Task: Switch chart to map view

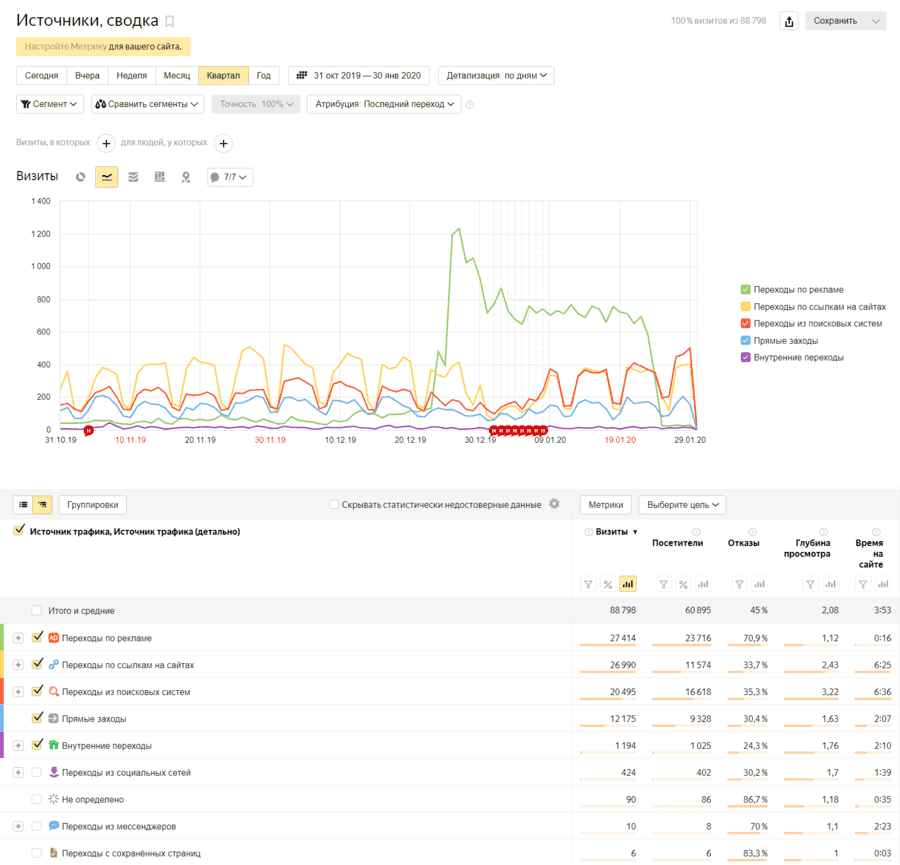Action: point(186,177)
